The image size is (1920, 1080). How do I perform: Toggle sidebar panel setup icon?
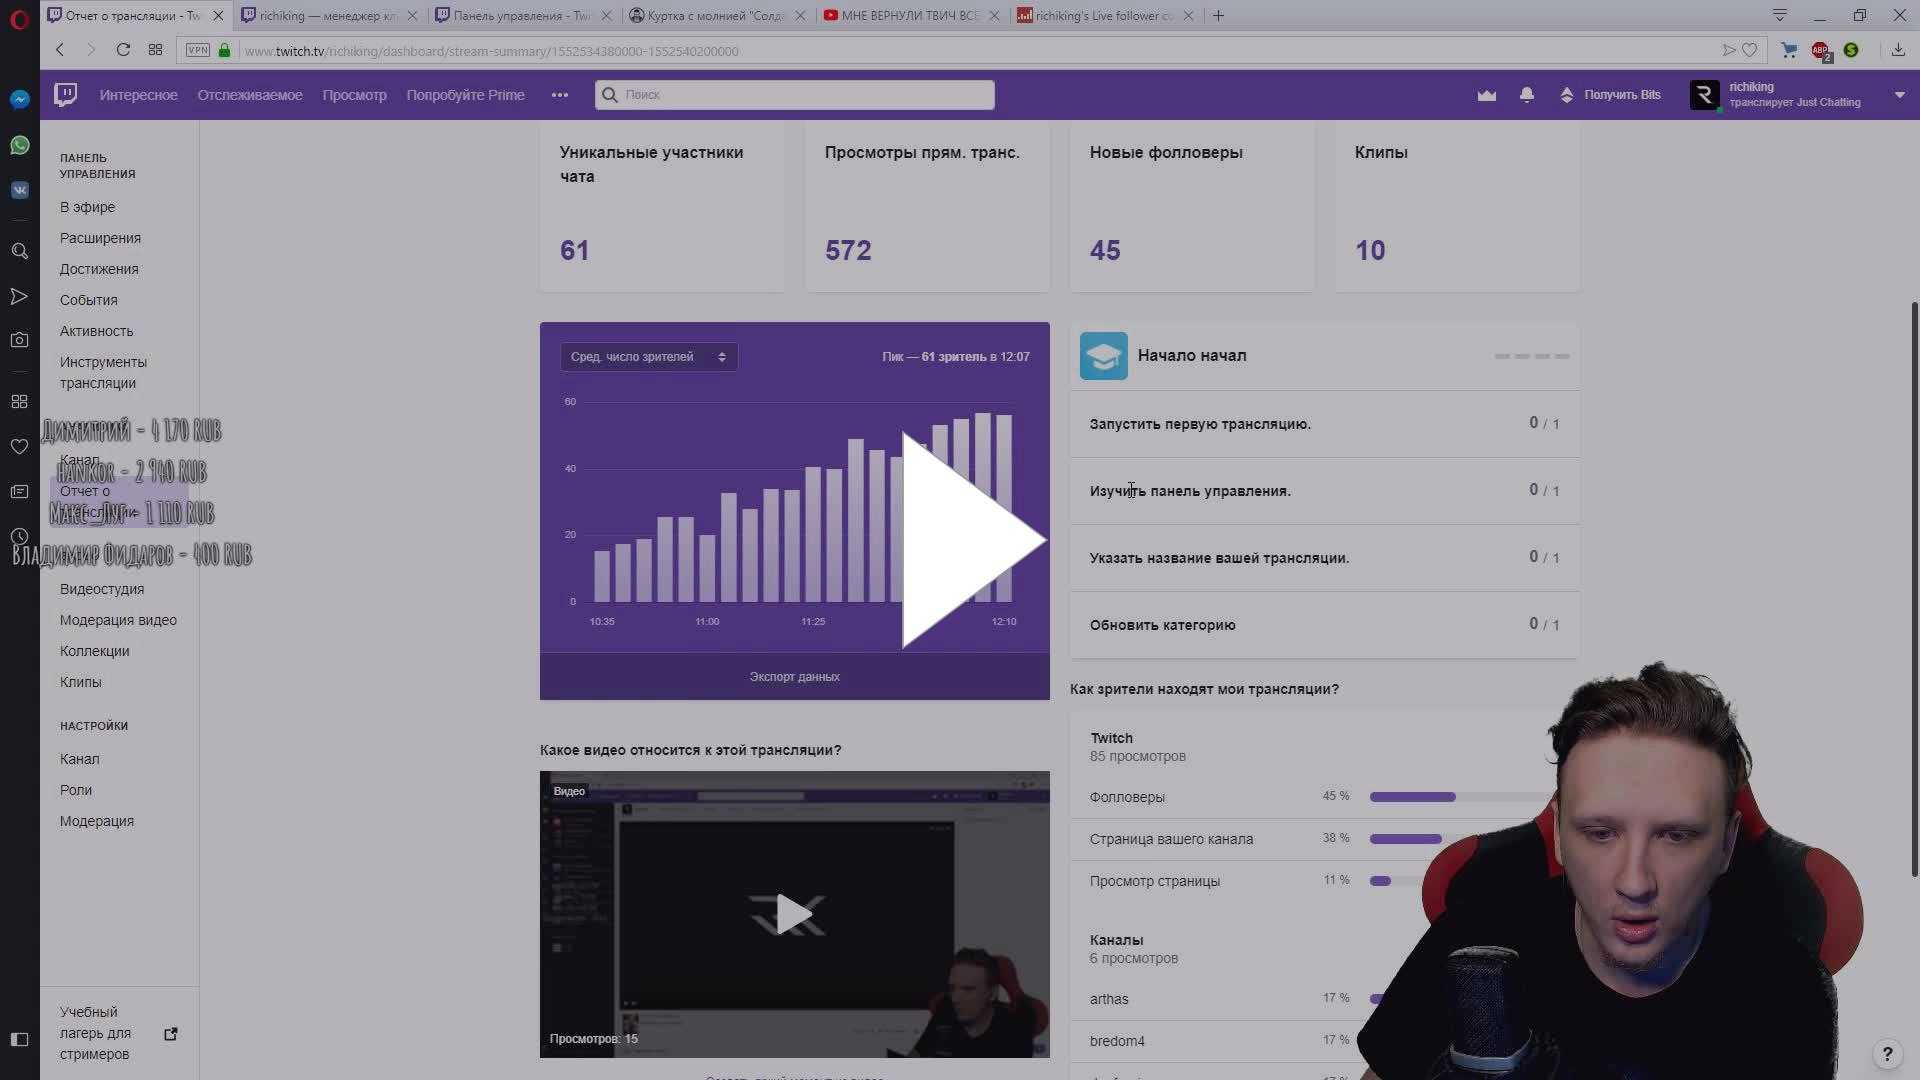pos(19,1039)
